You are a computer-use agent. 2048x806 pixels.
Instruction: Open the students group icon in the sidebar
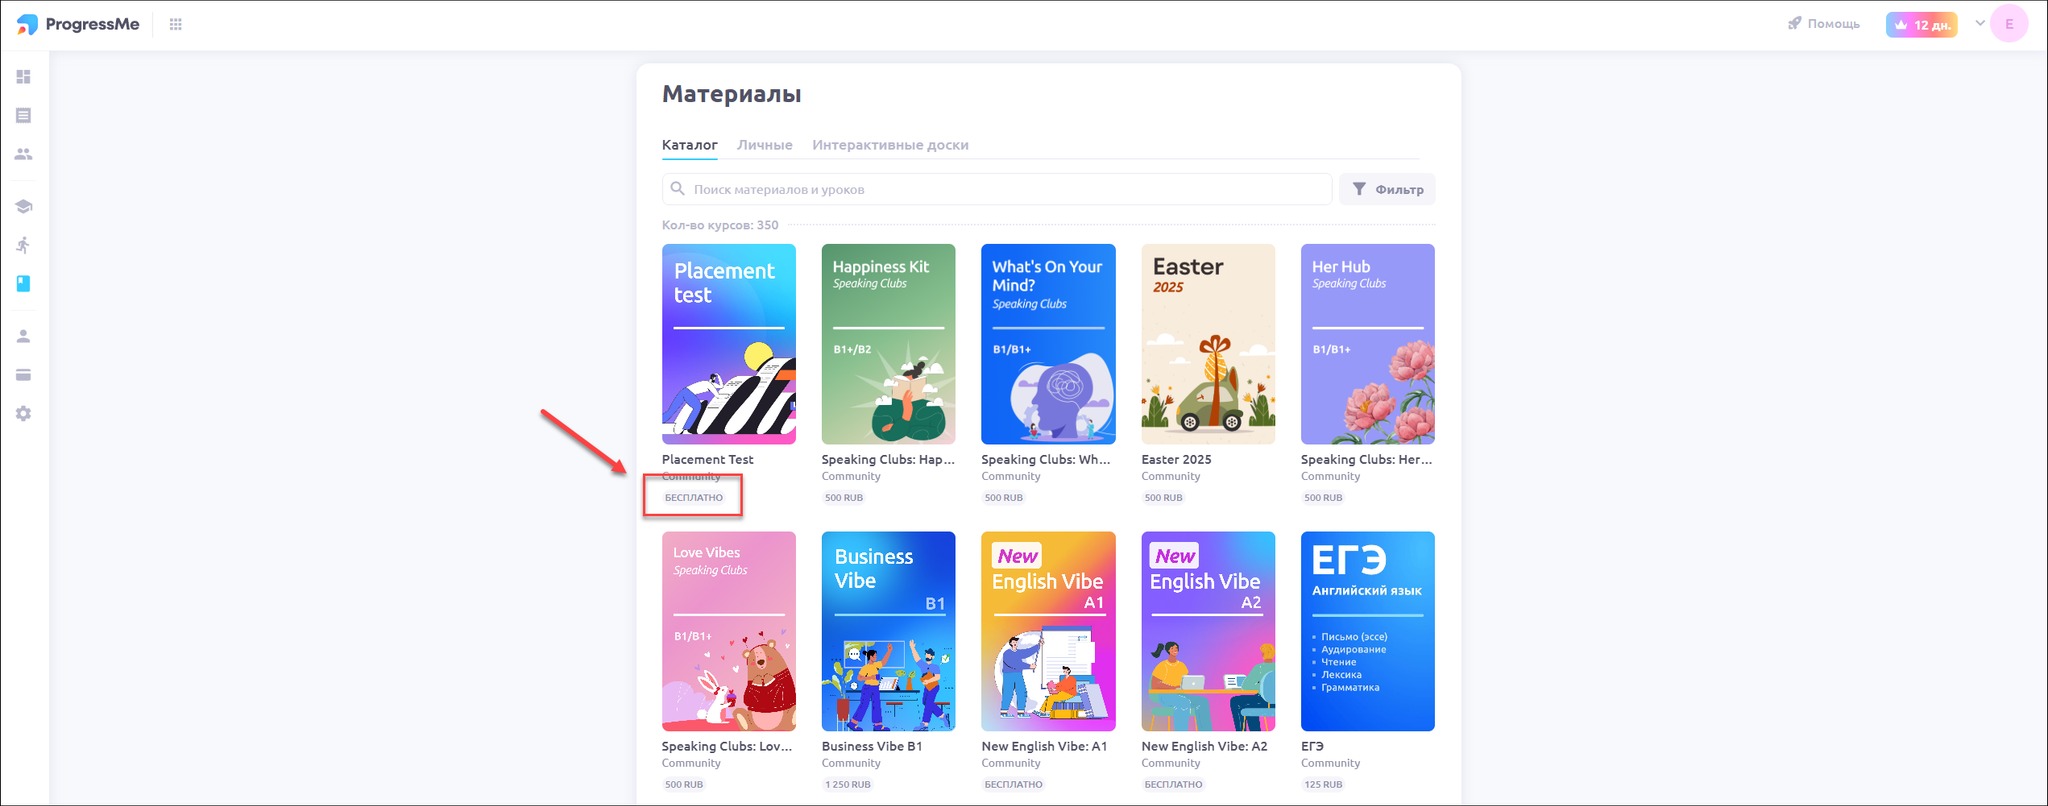point(24,154)
